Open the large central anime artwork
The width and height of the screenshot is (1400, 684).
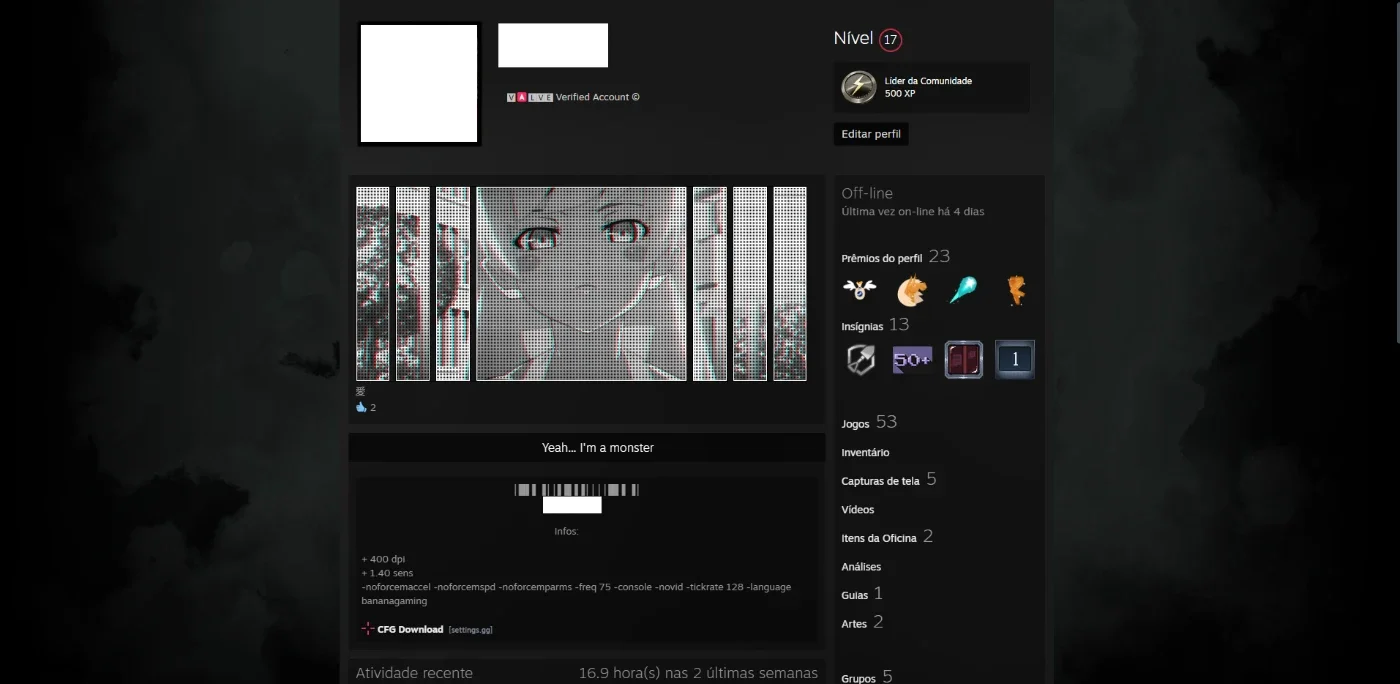tap(581, 283)
